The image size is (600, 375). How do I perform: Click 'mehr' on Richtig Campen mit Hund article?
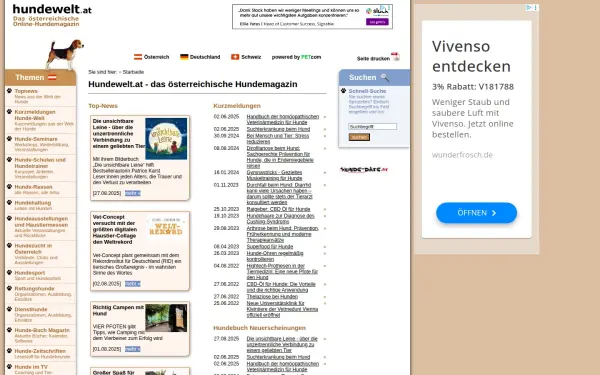click(133, 349)
